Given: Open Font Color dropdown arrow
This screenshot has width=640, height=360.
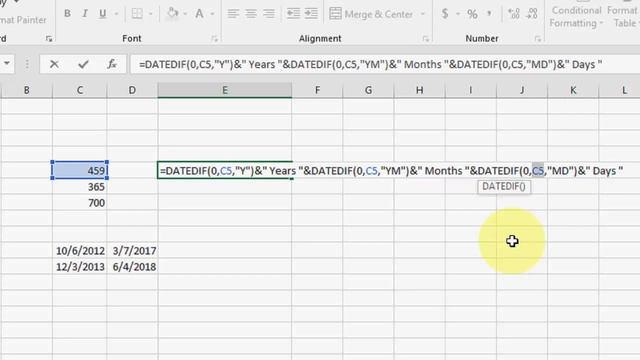Looking at the screenshot, I should [212, 14].
